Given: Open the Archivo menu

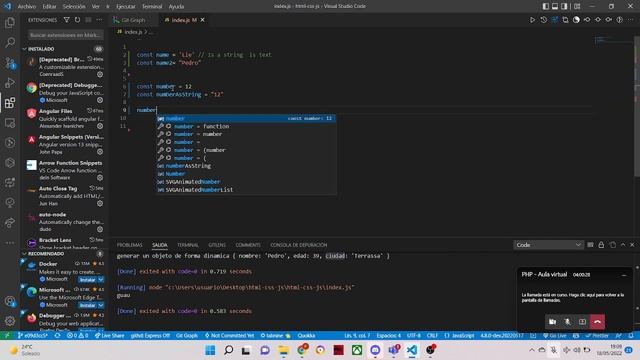Looking at the screenshot, I should point(27,7).
